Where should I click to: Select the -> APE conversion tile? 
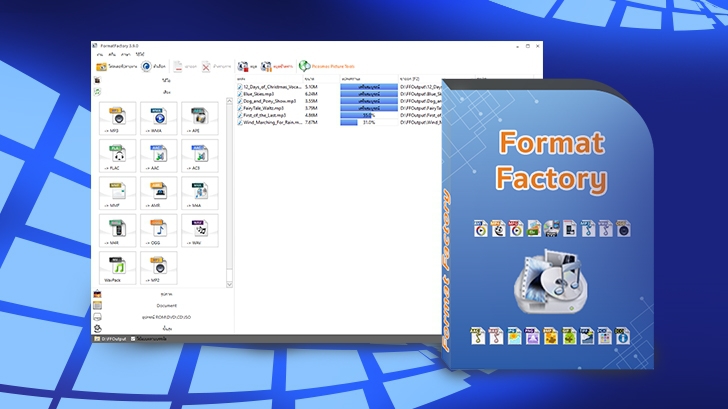click(x=200, y=118)
